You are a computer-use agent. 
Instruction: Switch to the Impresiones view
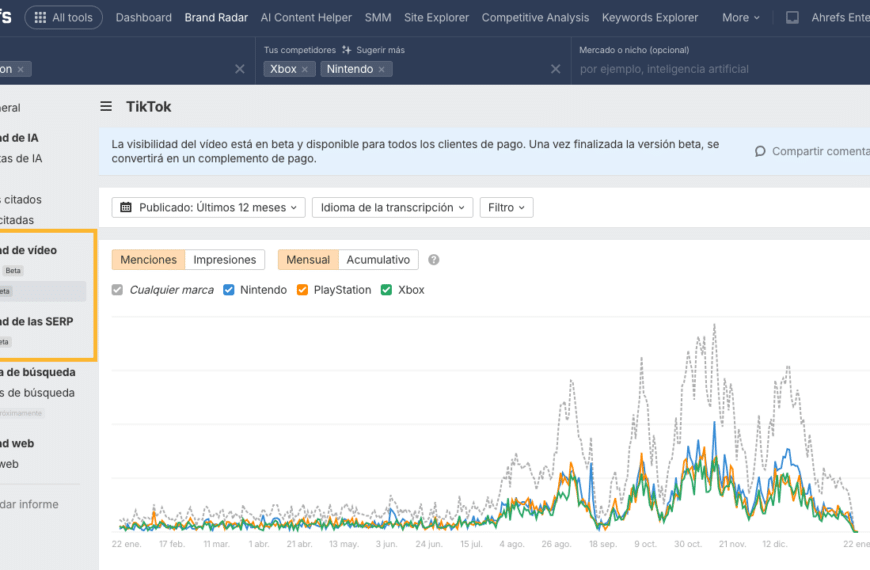pyautogui.click(x=224, y=259)
